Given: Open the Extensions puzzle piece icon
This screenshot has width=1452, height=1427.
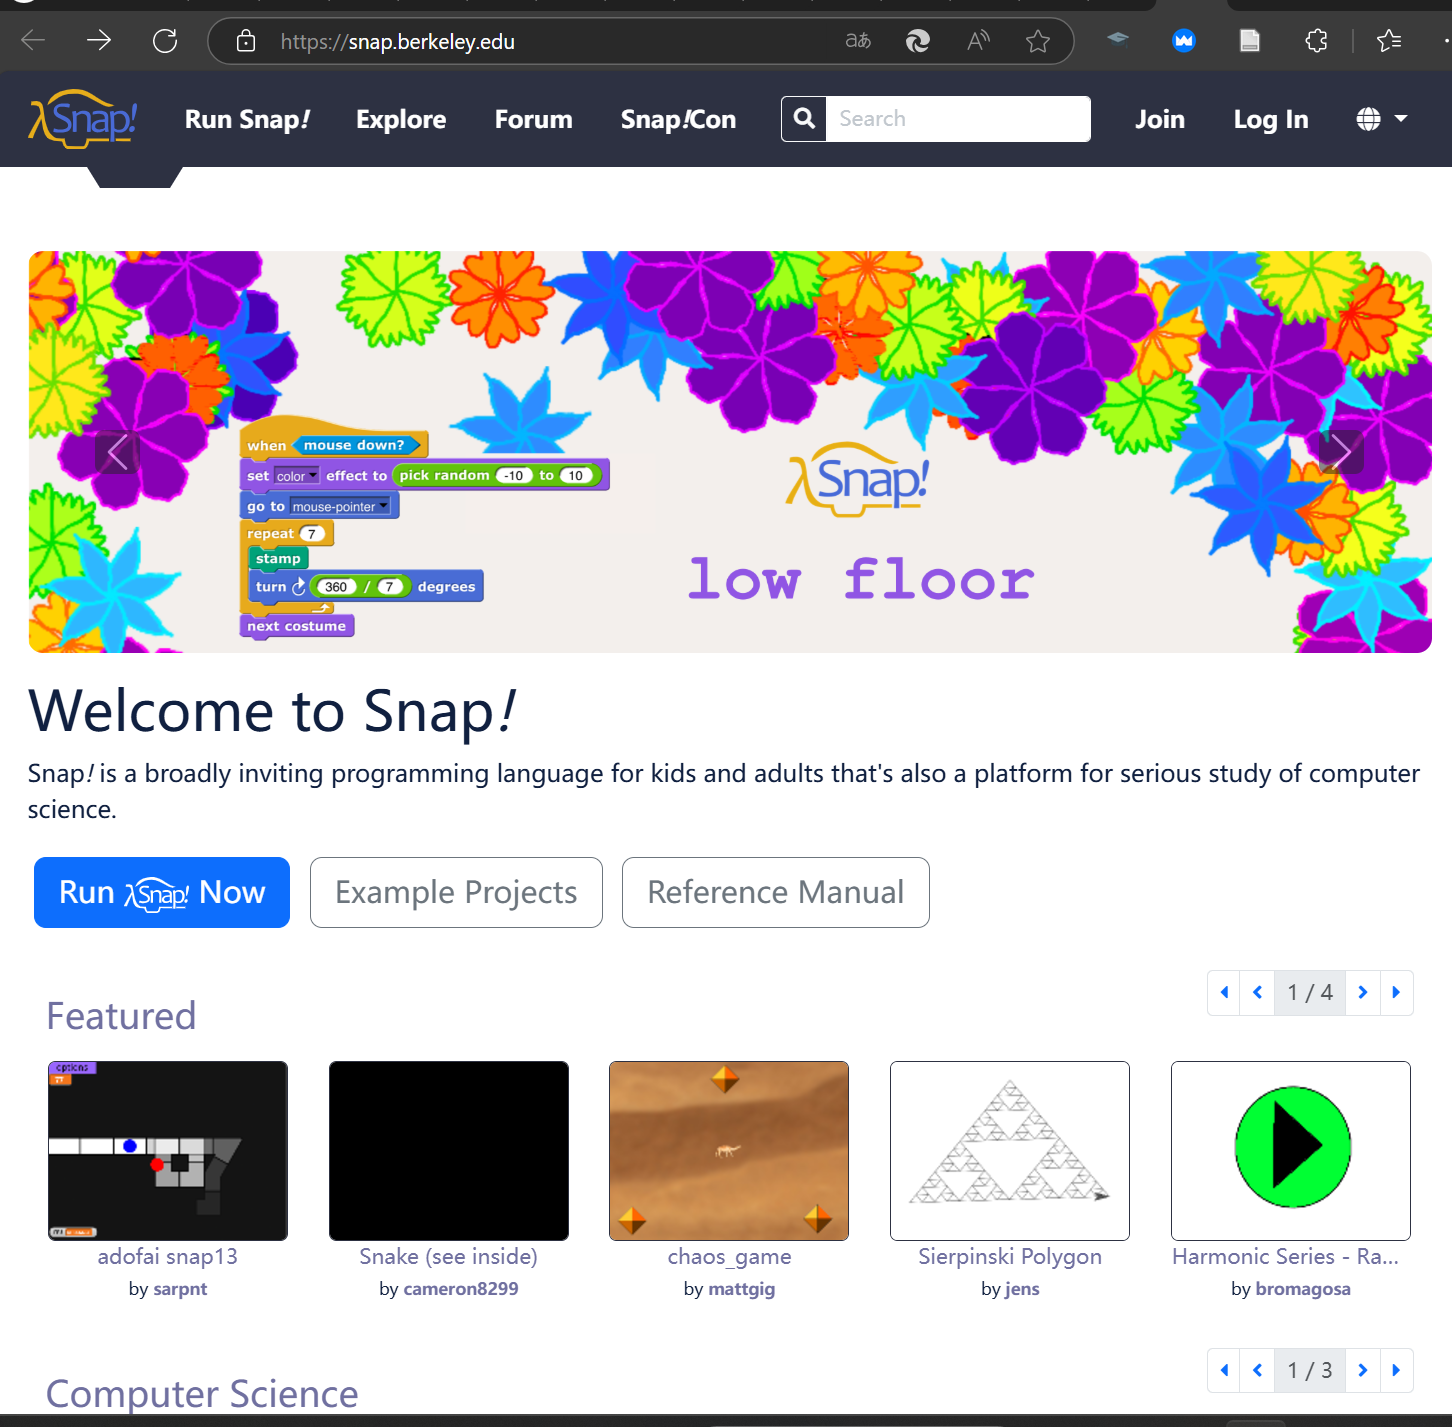Looking at the screenshot, I should [1317, 41].
